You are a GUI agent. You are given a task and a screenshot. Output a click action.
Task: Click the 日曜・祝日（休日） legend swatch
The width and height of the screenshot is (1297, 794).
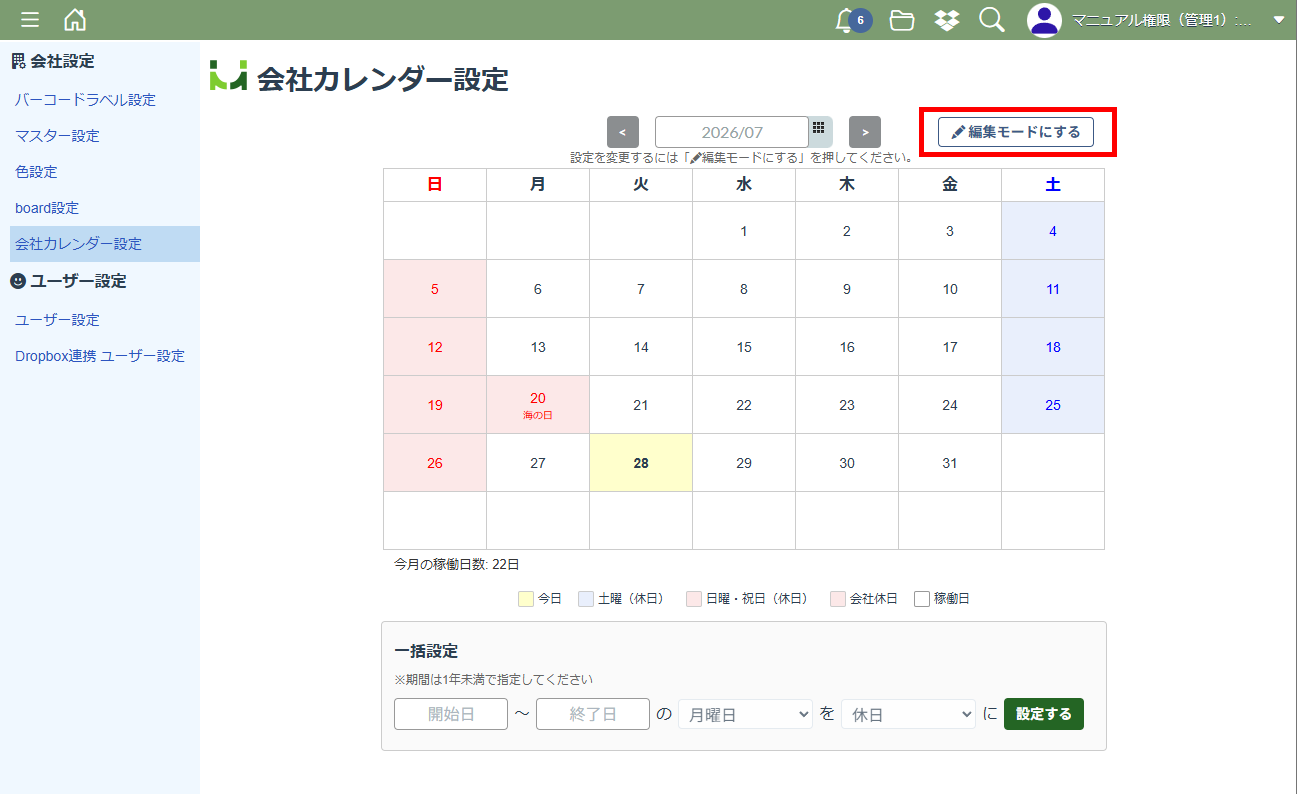click(x=694, y=599)
